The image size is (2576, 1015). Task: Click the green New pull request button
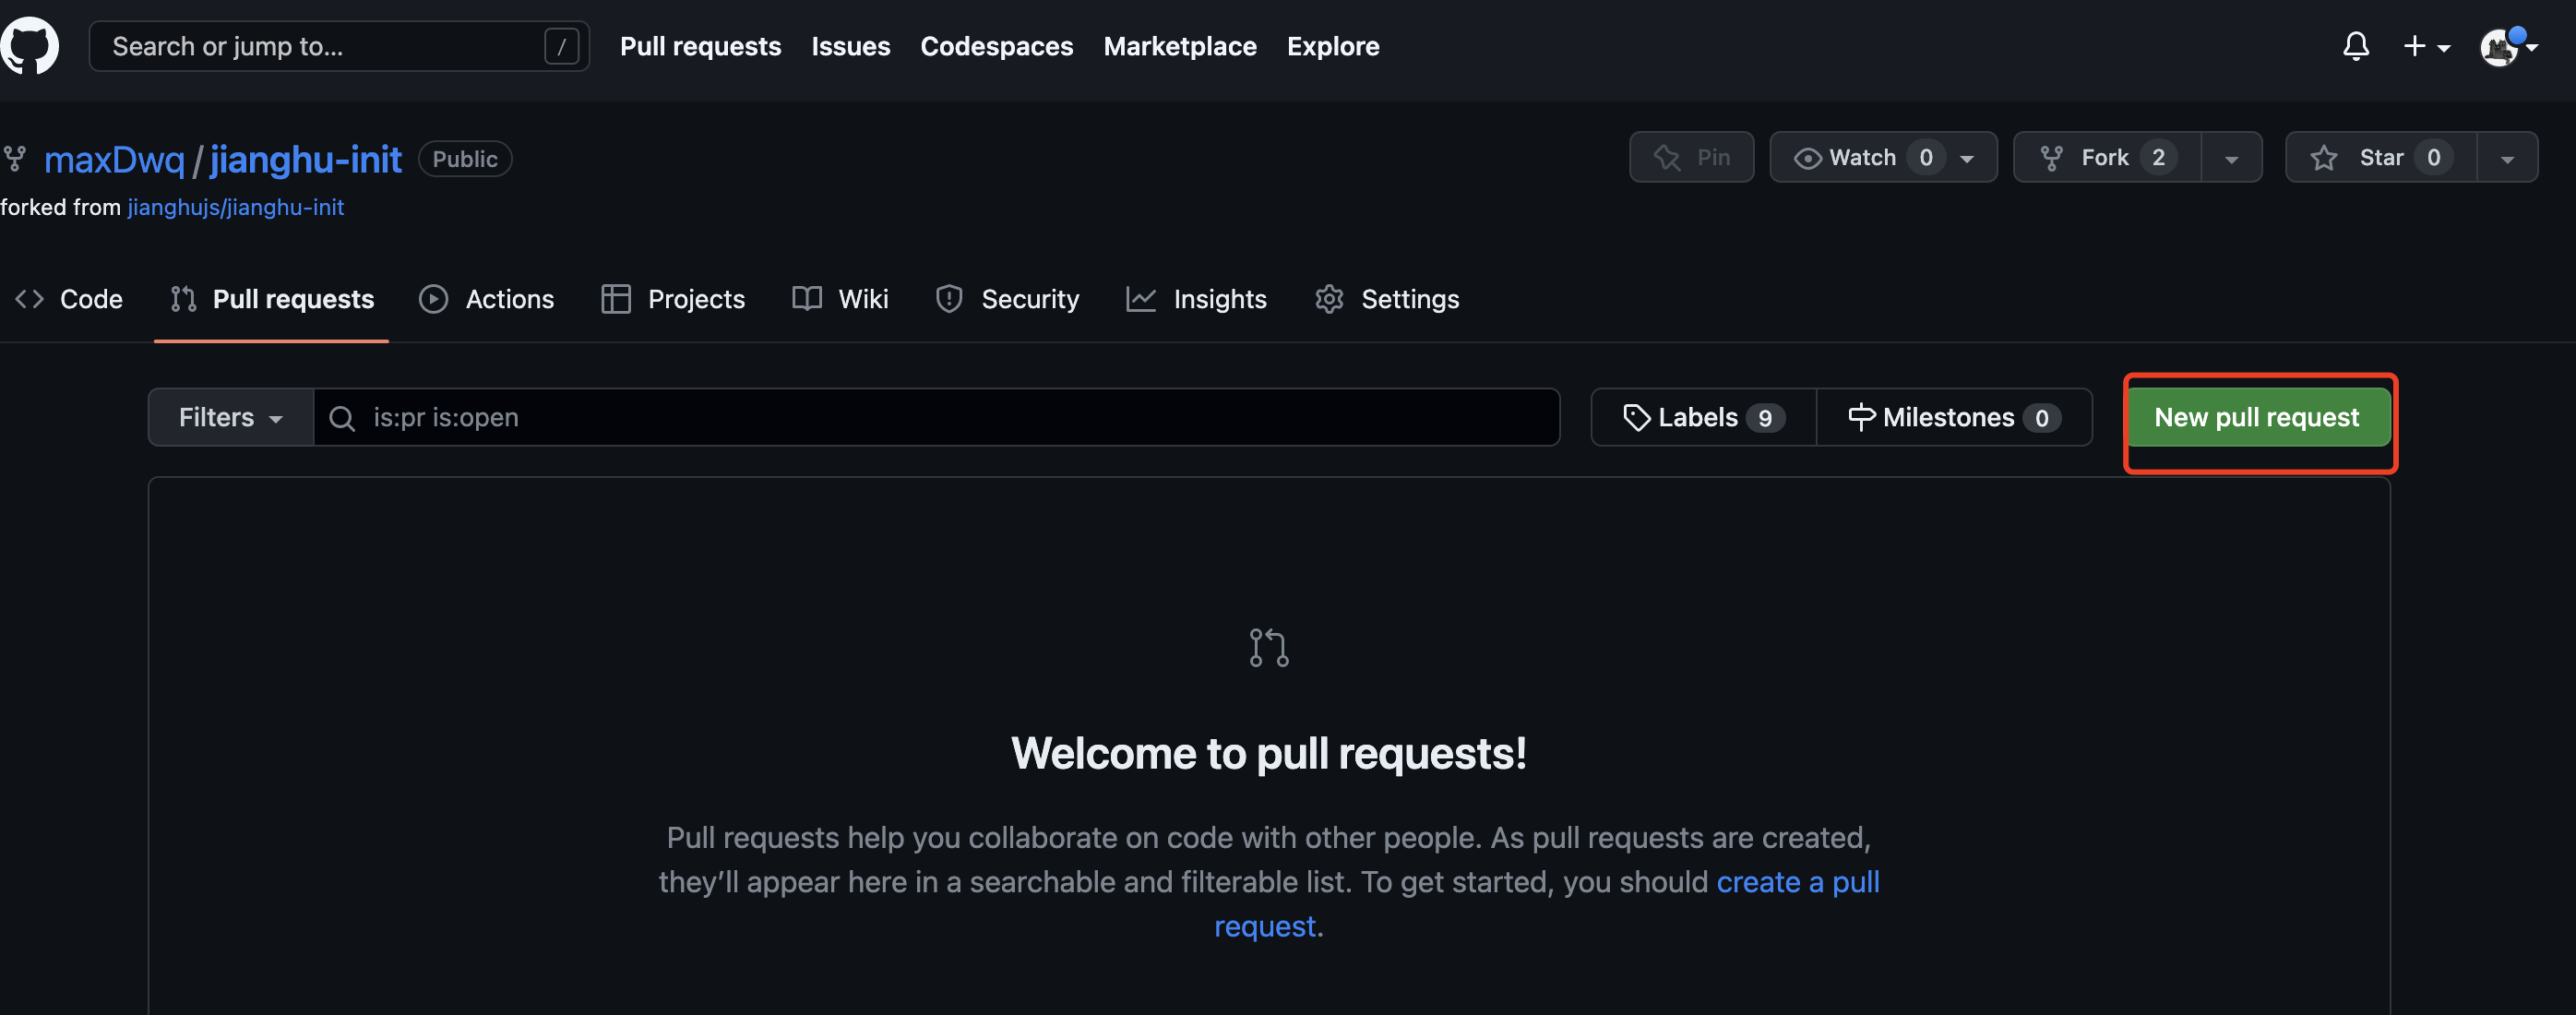2256,418
